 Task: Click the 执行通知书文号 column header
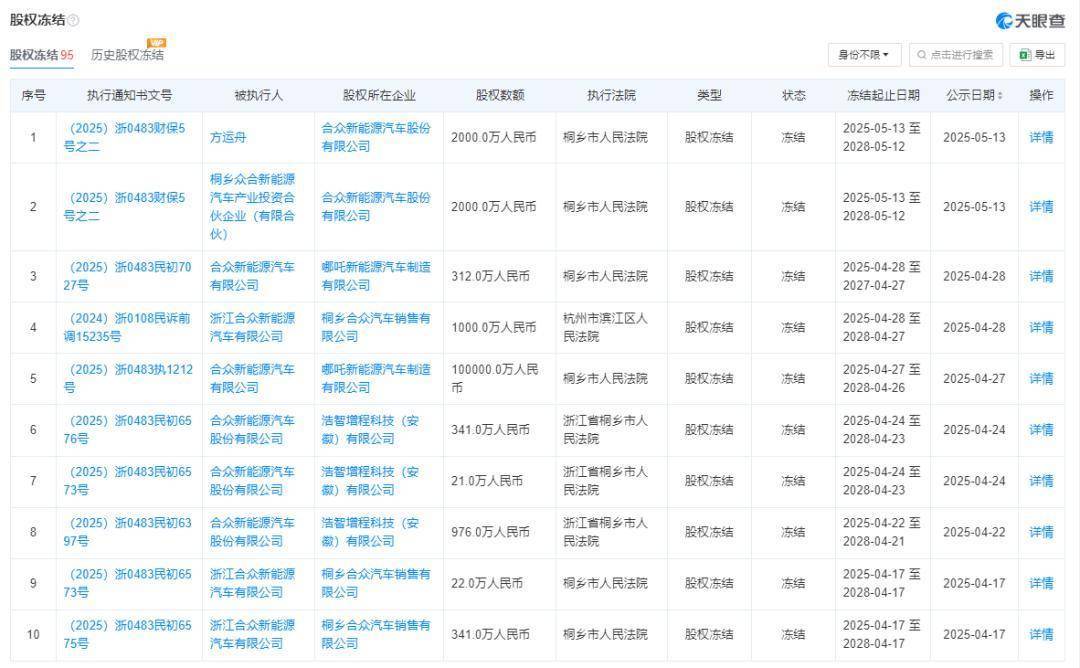129,96
